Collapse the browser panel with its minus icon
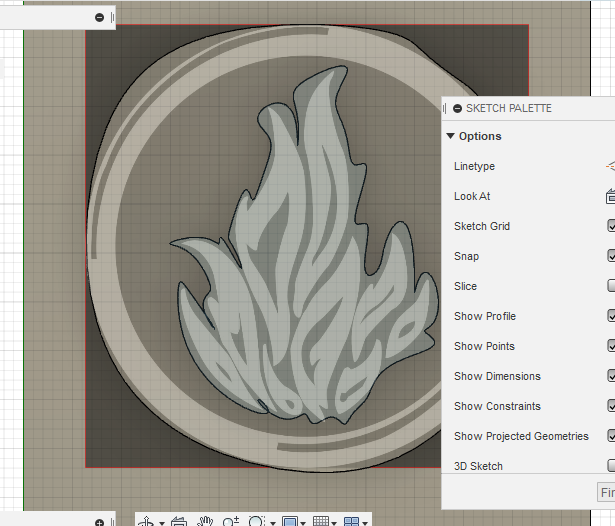The width and height of the screenshot is (615, 526). (99, 17)
